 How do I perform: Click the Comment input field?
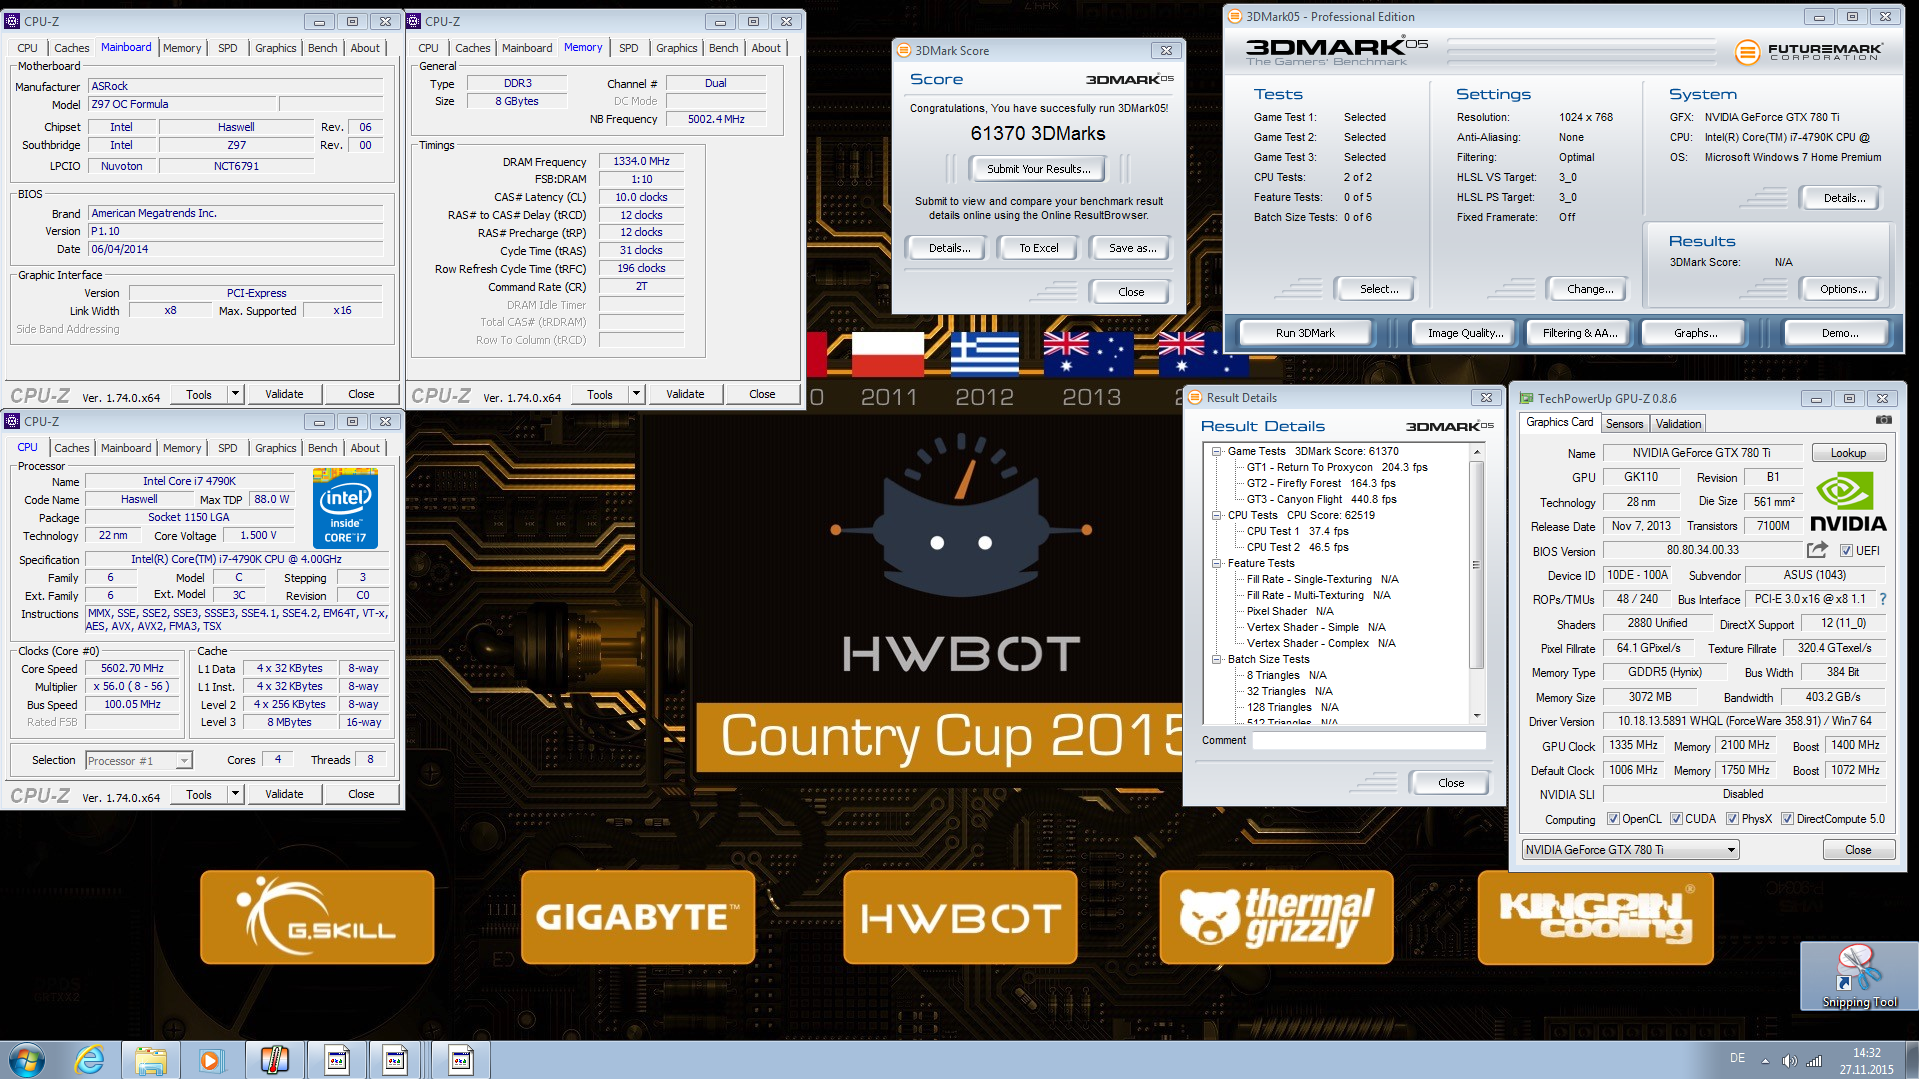(x=1369, y=741)
